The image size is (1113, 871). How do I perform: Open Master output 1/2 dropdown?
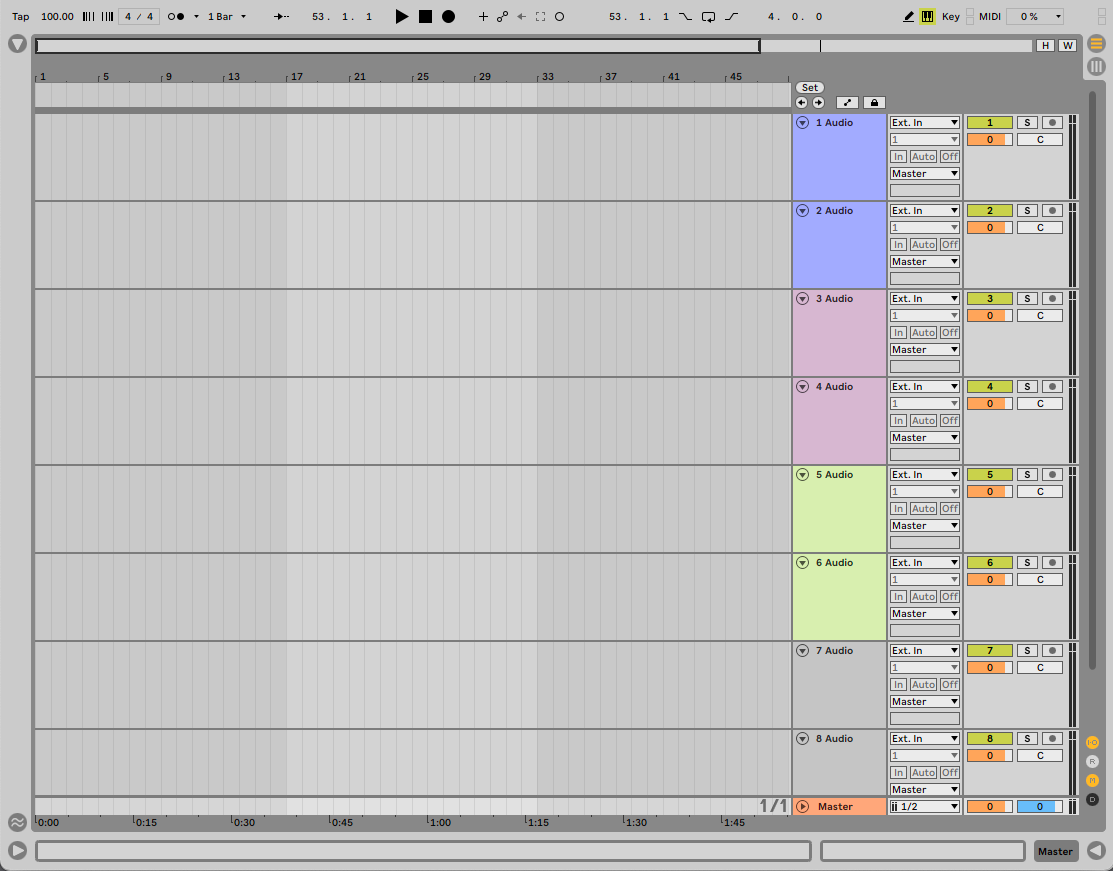tap(925, 806)
